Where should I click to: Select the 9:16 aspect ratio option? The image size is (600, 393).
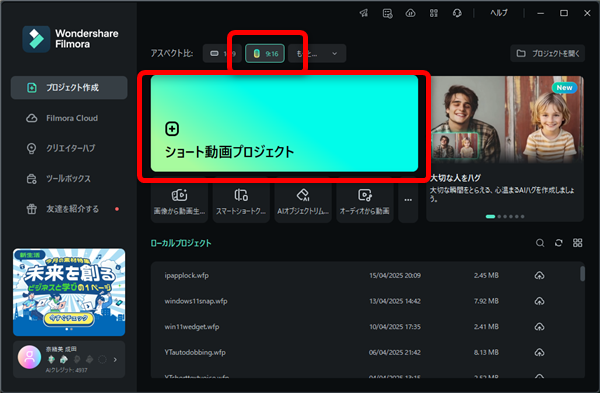click(265, 54)
